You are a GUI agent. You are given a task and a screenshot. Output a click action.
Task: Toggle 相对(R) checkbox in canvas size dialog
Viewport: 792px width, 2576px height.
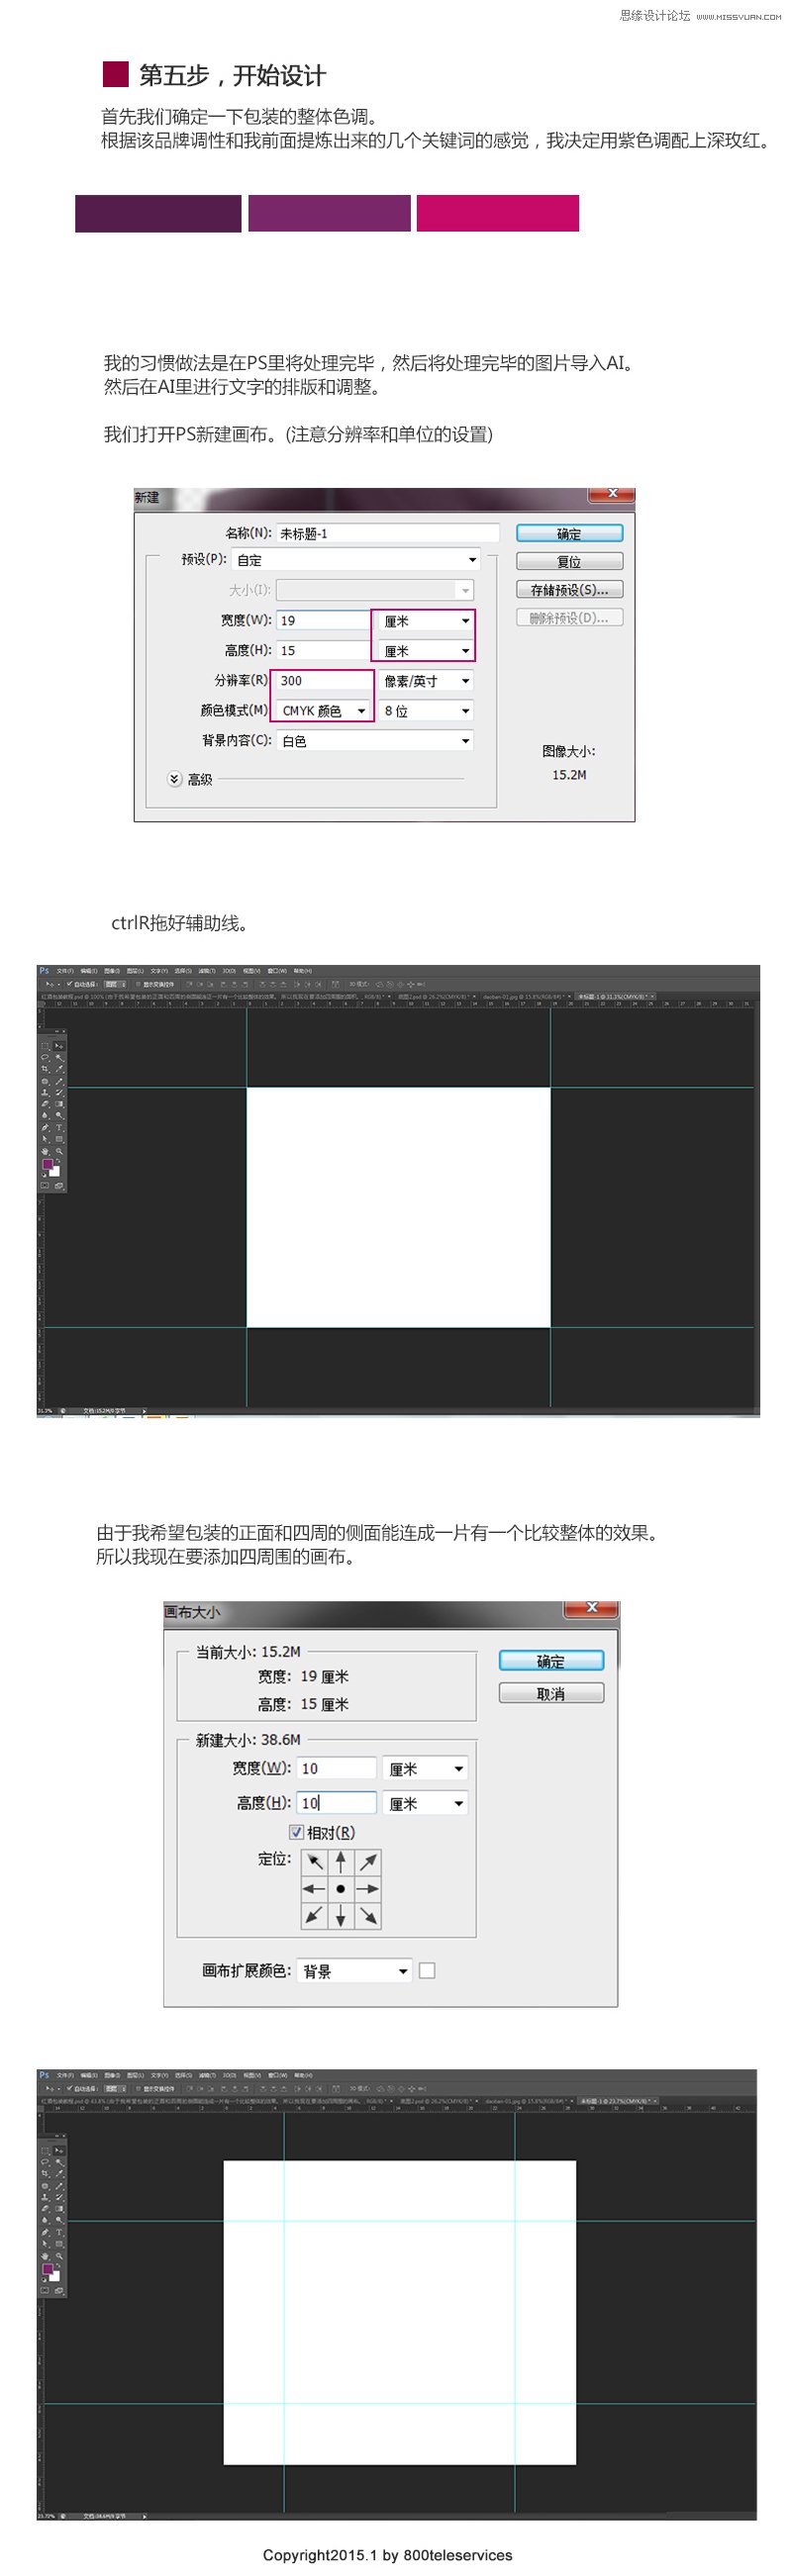coord(296,1832)
